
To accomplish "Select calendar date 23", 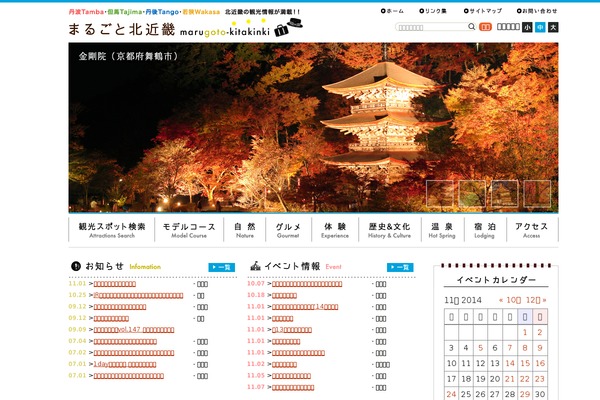I will 540,379.
